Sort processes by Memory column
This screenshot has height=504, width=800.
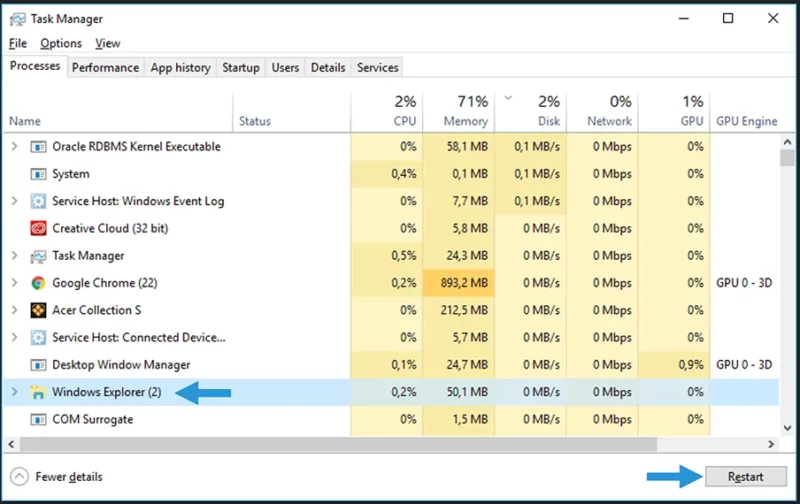(x=459, y=112)
